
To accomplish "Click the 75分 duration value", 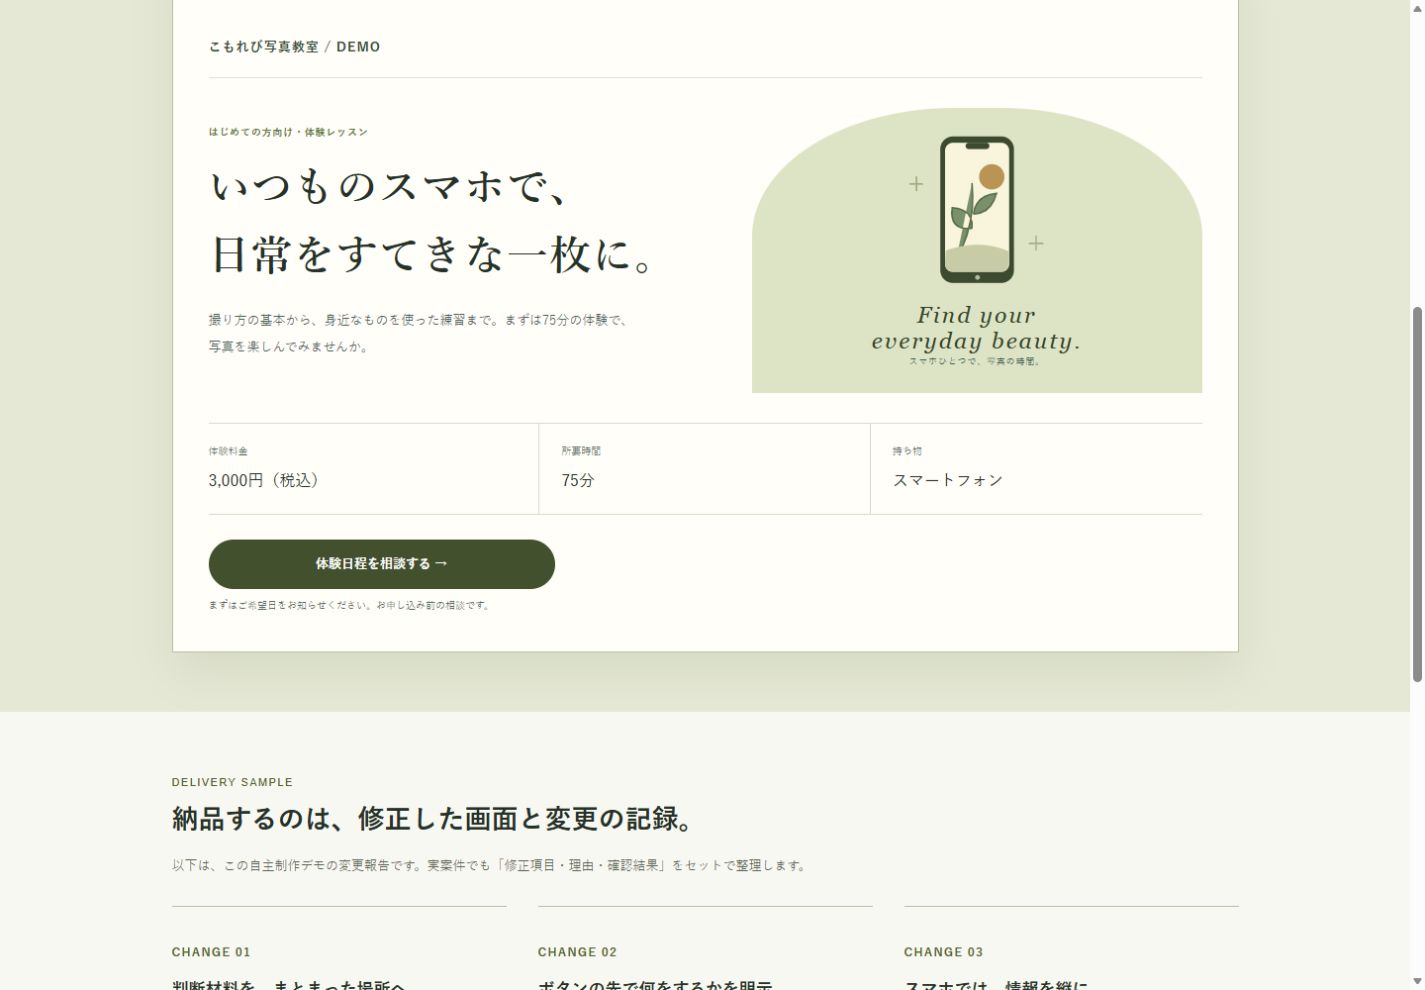I will click(x=578, y=480).
